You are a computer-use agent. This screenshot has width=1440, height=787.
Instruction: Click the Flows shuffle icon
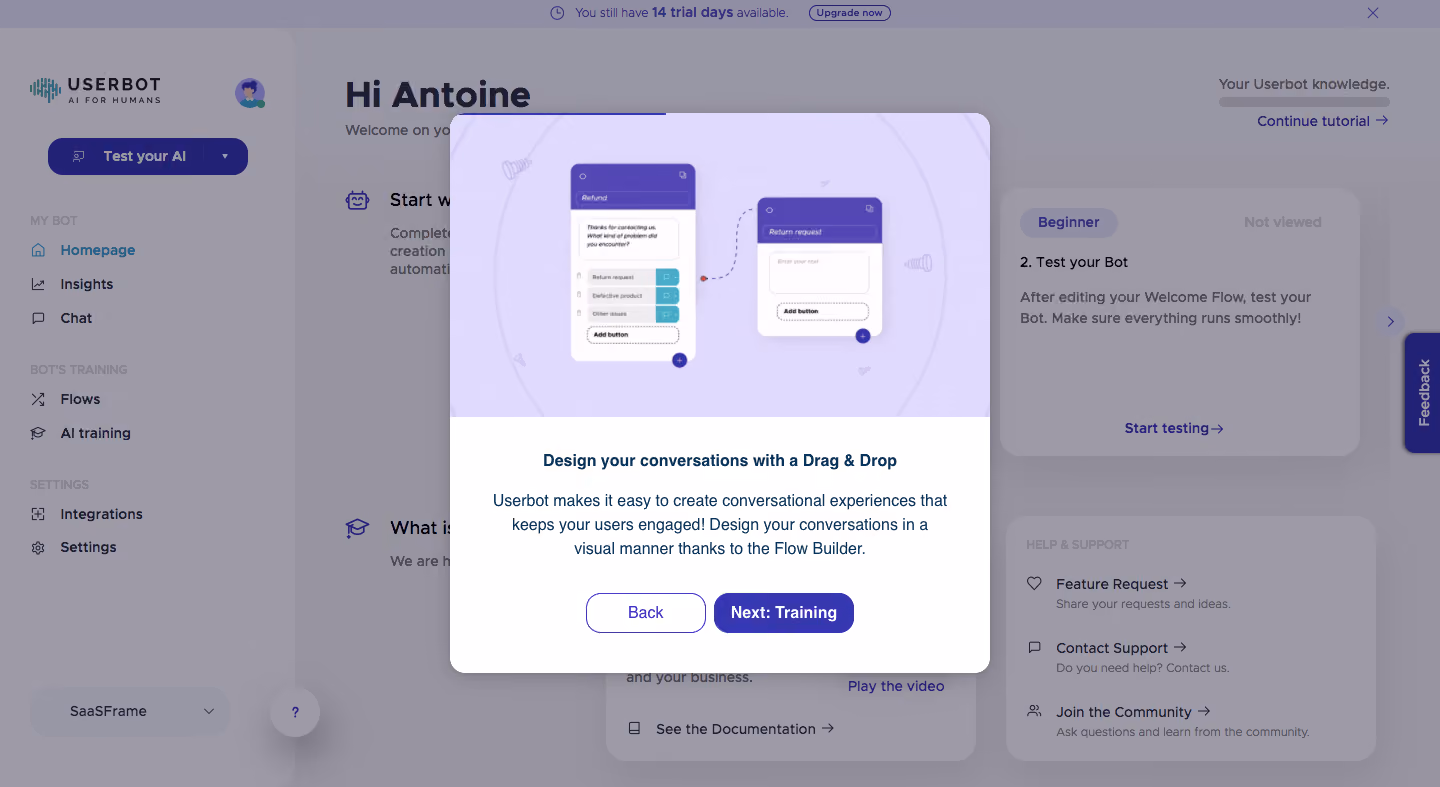pos(38,399)
